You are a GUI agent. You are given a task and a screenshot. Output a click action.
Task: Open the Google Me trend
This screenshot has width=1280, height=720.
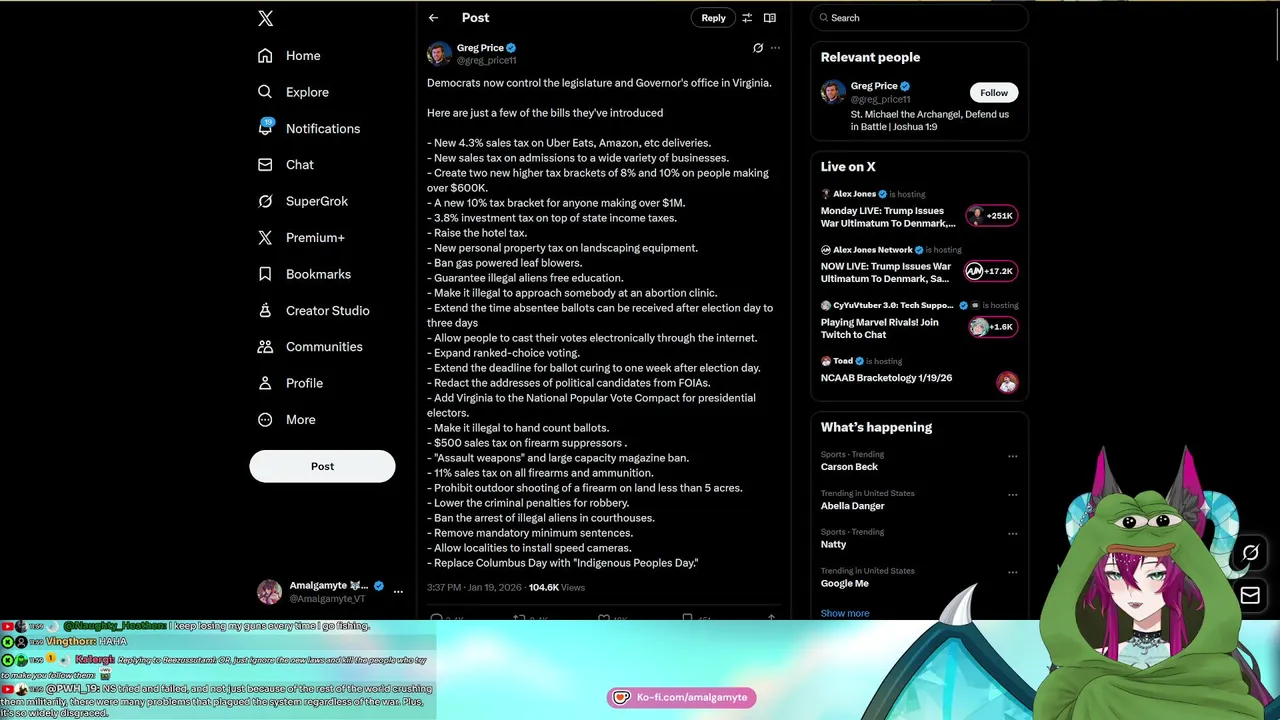845,583
